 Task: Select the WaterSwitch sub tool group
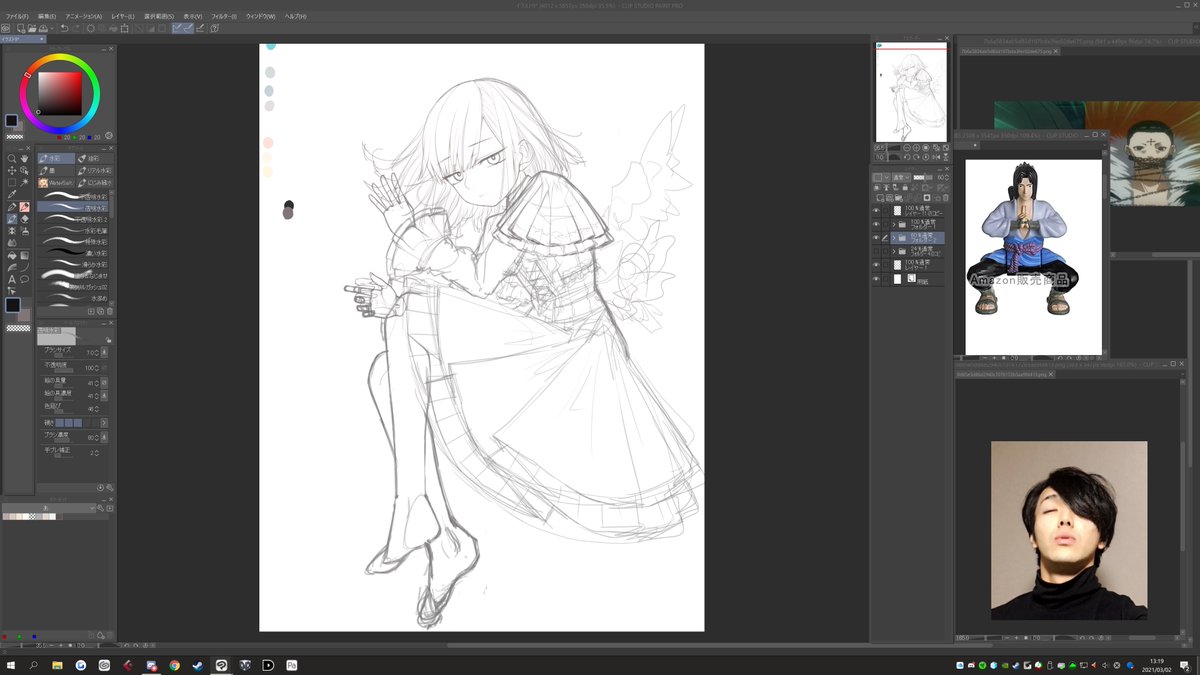(56, 183)
